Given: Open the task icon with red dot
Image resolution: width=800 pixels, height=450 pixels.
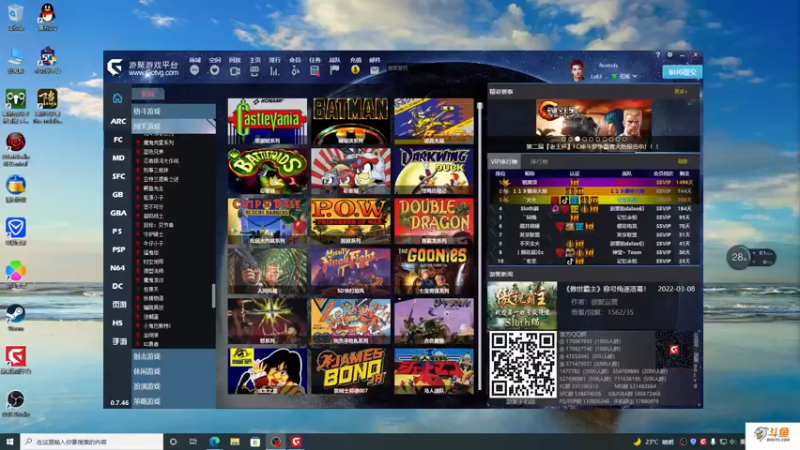Looking at the screenshot, I should pyautogui.click(x=315, y=71).
